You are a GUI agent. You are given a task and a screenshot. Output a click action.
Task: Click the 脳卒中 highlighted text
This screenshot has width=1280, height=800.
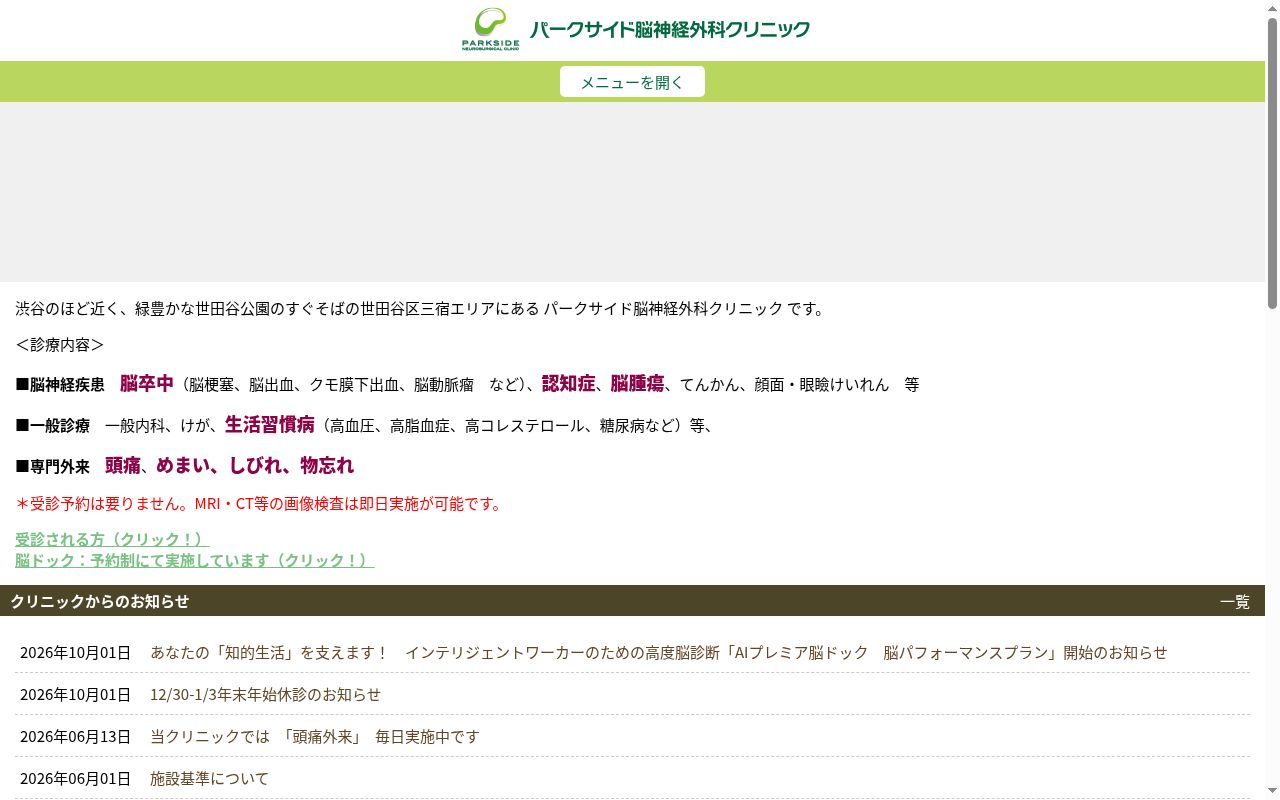147,383
